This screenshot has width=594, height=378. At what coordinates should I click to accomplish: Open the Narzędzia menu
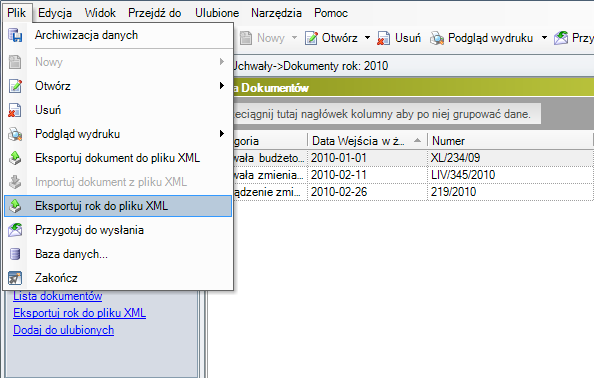277,13
